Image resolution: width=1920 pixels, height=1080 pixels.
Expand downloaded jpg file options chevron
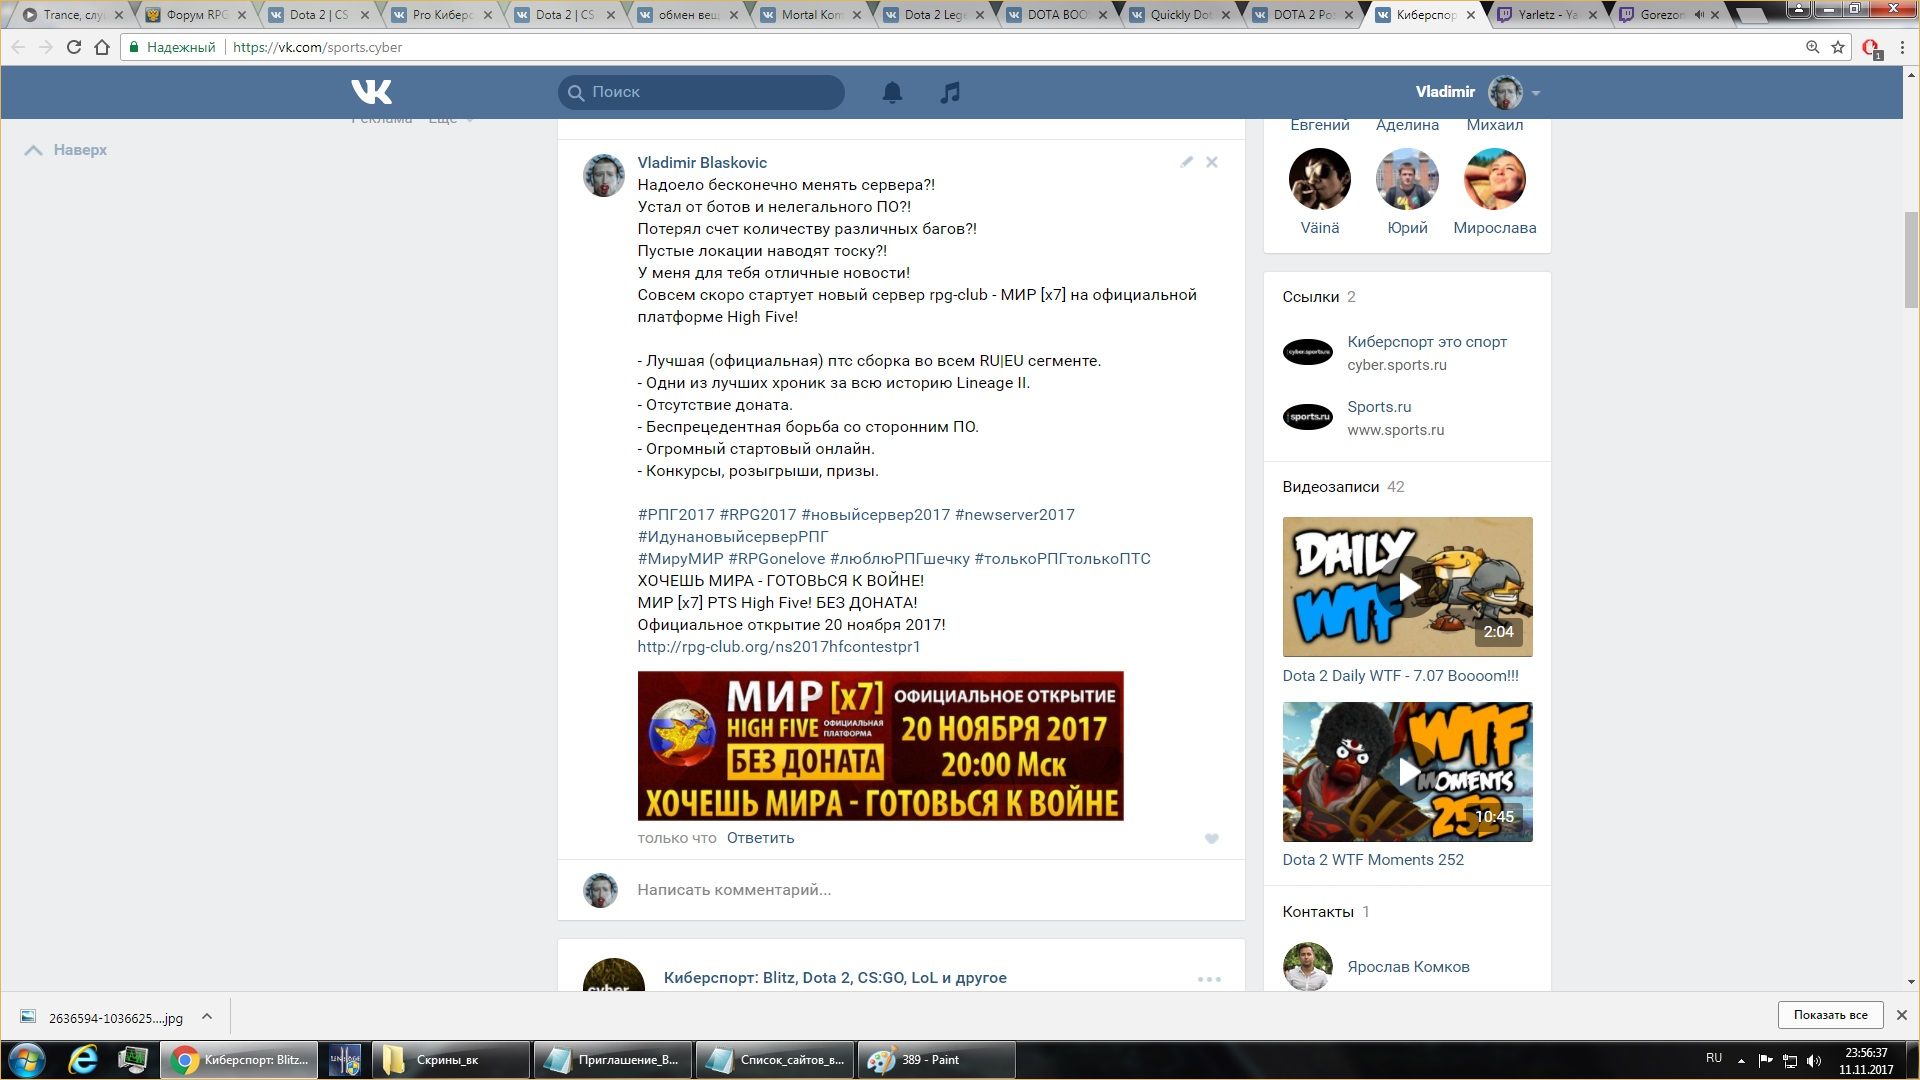207,1017
